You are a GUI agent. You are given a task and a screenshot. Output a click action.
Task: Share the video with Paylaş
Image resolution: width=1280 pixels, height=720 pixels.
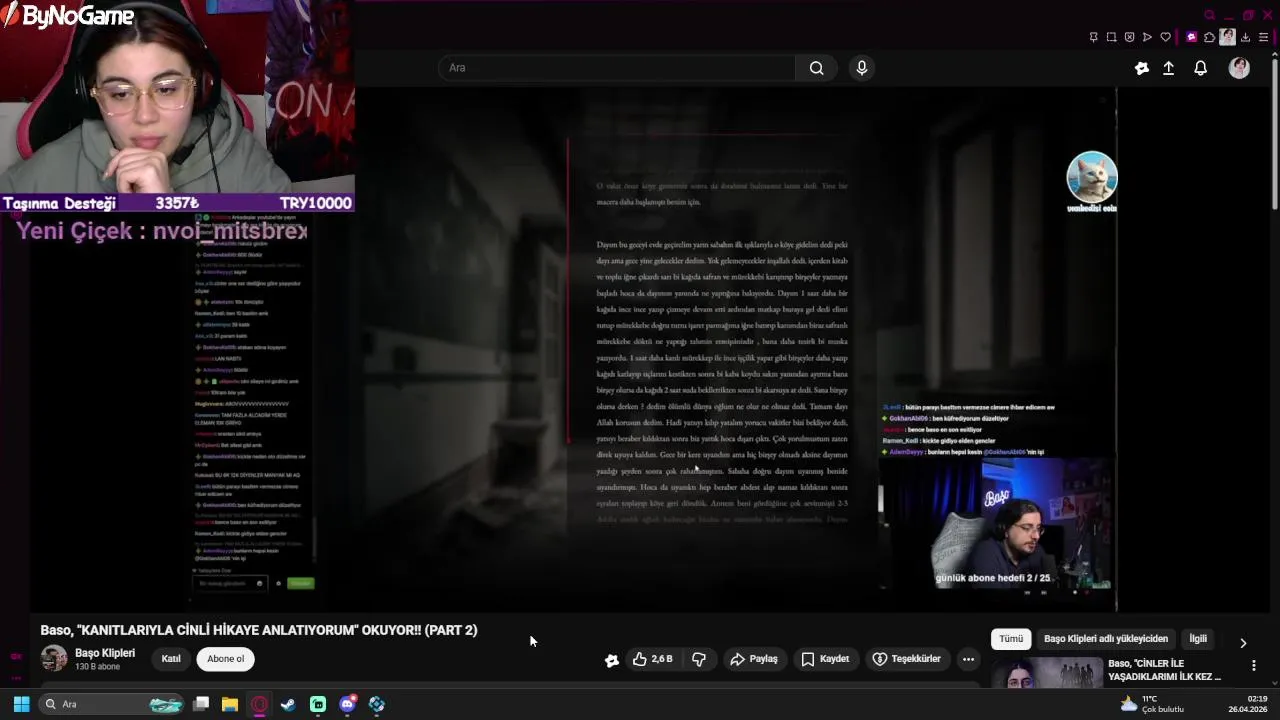pos(754,659)
